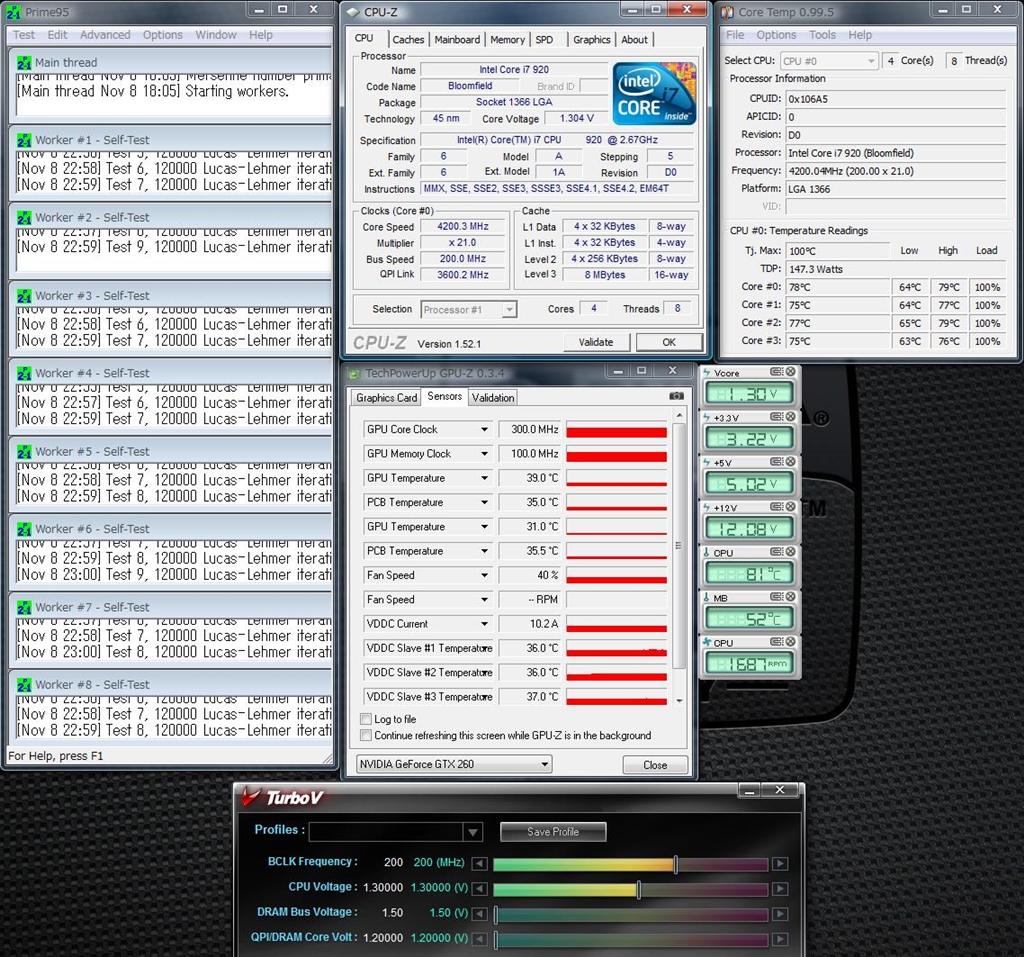Click GPU-Z camera screenshot icon
The image size is (1024, 957).
[677, 396]
